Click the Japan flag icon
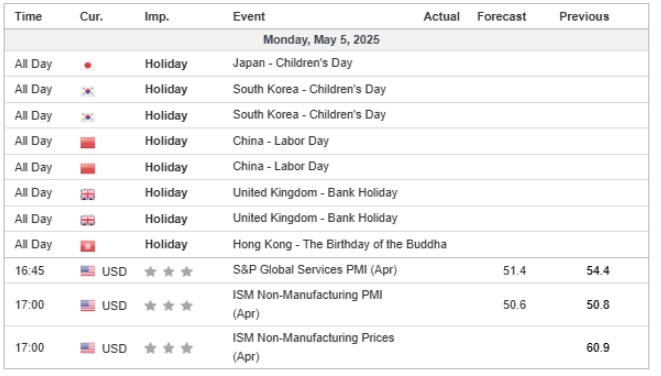 pos(88,65)
